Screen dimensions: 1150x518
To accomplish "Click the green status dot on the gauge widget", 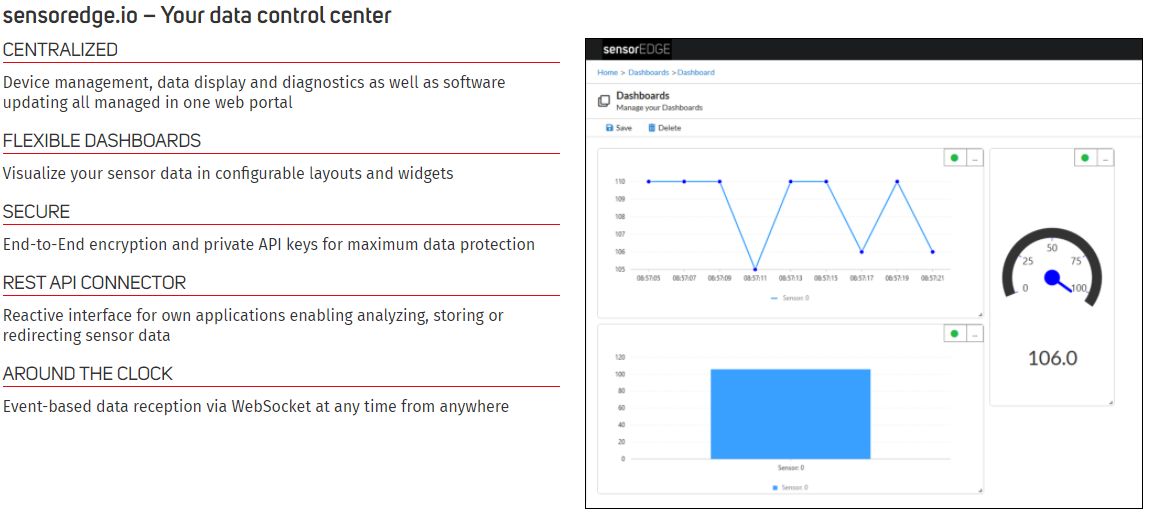I will coord(1085,158).
